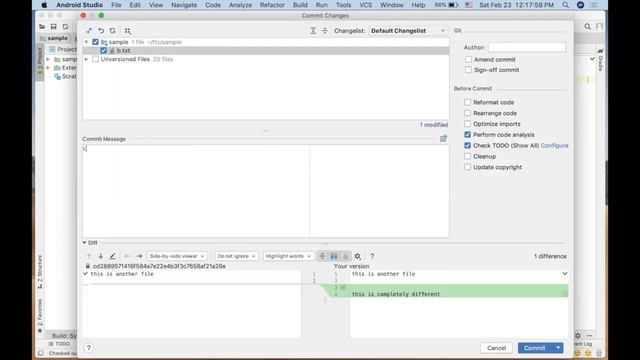Open the Side-by-side viewer dropdown
Viewport: 640px width, 360px height.
(x=177, y=256)
